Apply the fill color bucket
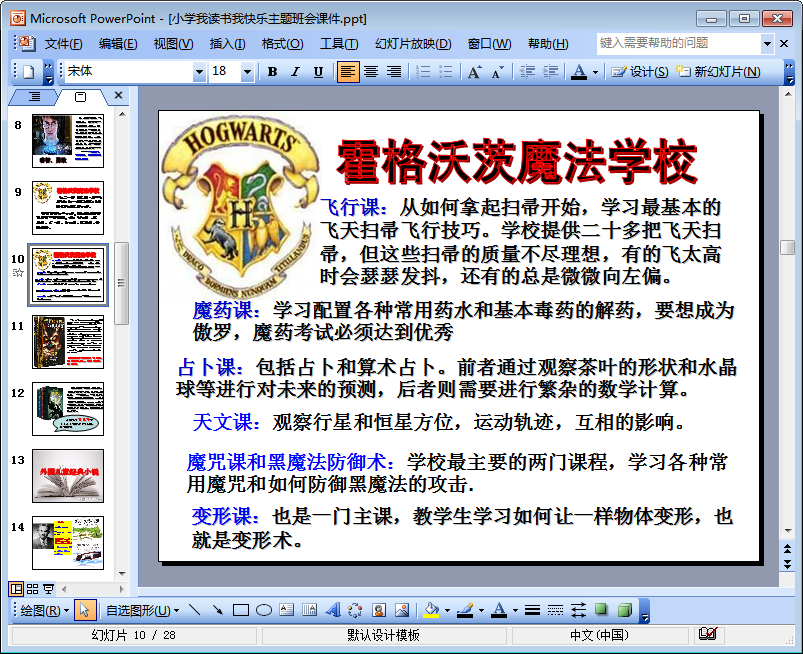 [x=431, y=610]
